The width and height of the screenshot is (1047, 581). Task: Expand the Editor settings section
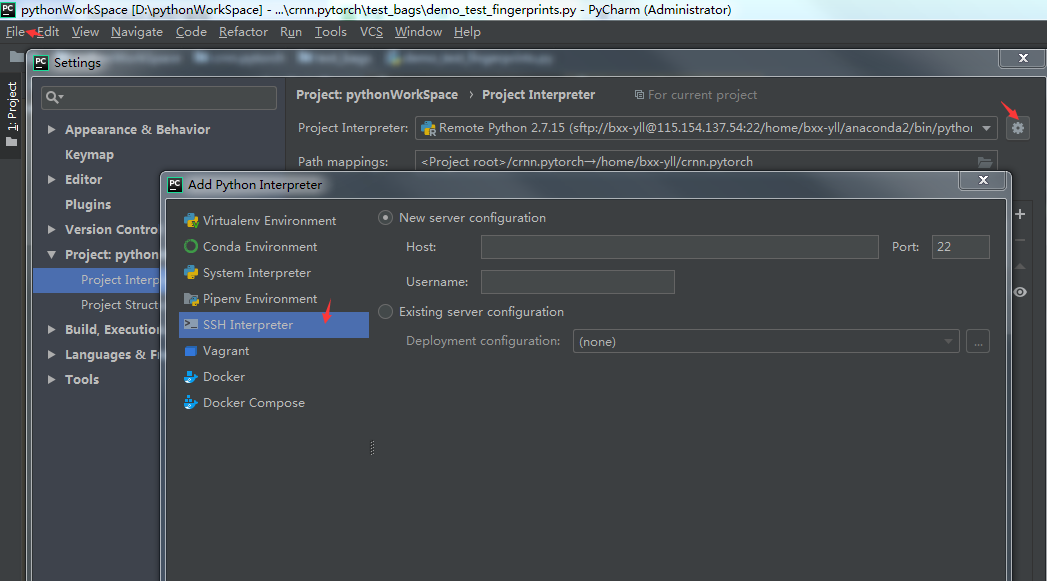click(x=51, y=179)
